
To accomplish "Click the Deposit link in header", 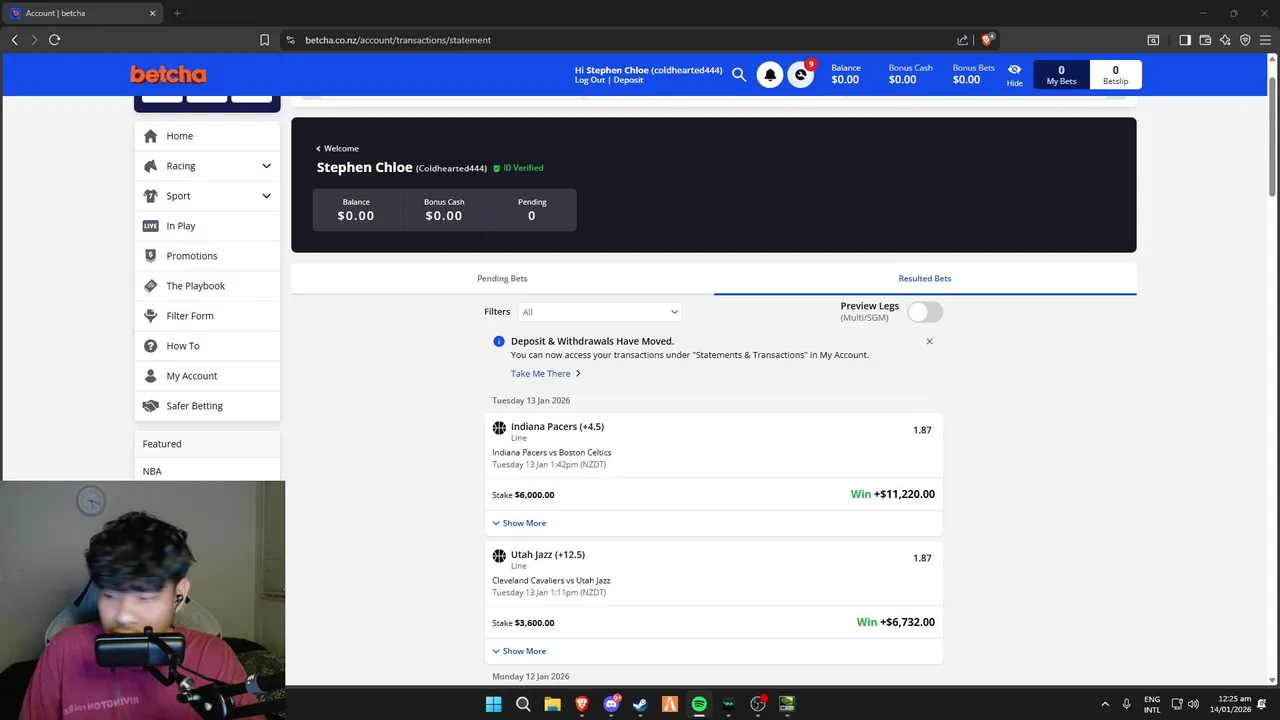I will point(629,80).
